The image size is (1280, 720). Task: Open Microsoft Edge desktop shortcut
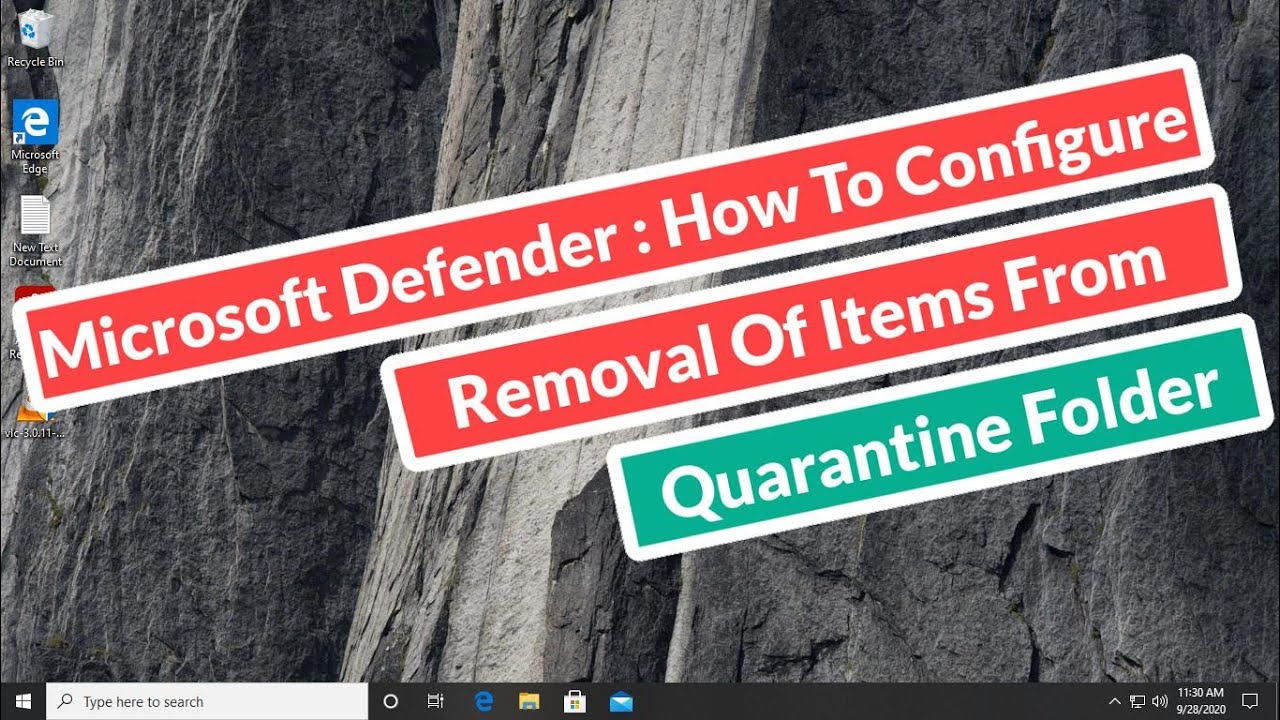(35, 137)
